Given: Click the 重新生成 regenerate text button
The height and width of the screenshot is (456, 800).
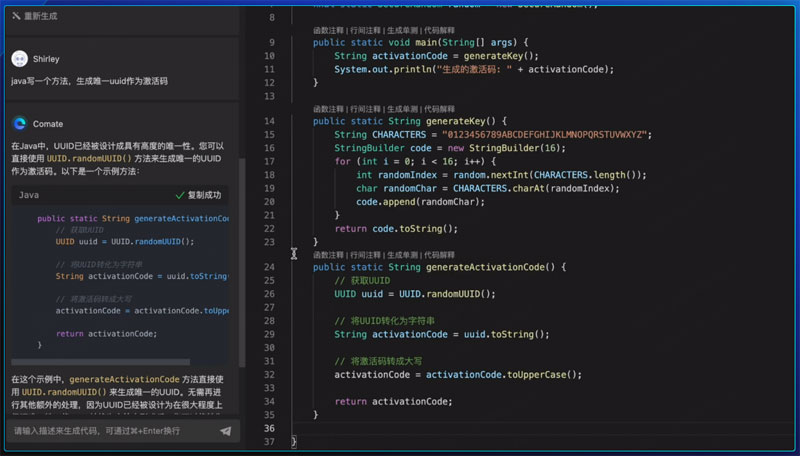Looking at the screenshot, I should point(42,18).
